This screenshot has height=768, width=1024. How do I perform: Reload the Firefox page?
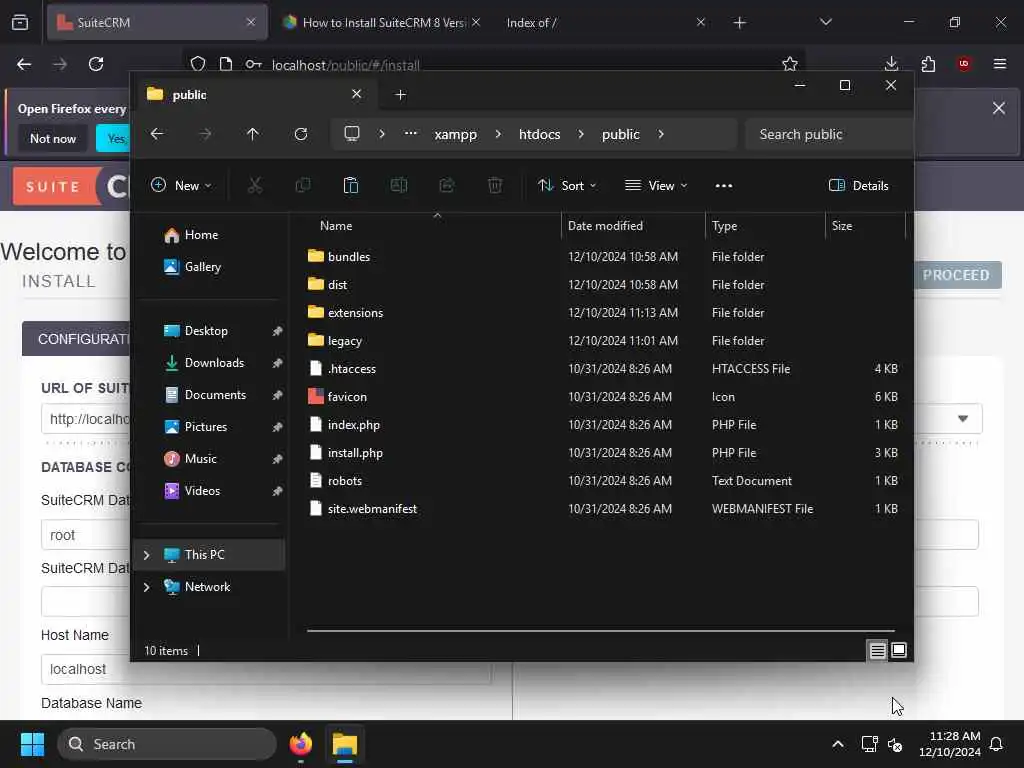pyautogui.click(x=96, y=64)
